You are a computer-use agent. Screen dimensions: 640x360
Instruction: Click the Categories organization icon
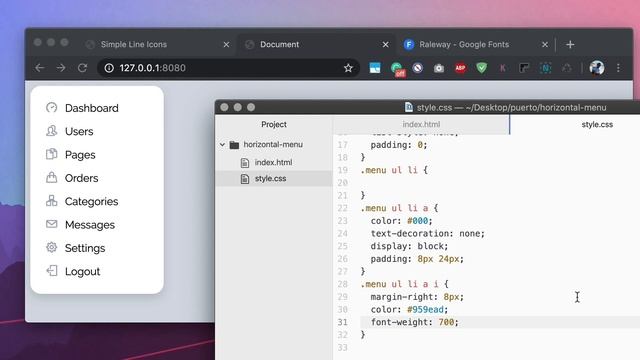point(51,200)
